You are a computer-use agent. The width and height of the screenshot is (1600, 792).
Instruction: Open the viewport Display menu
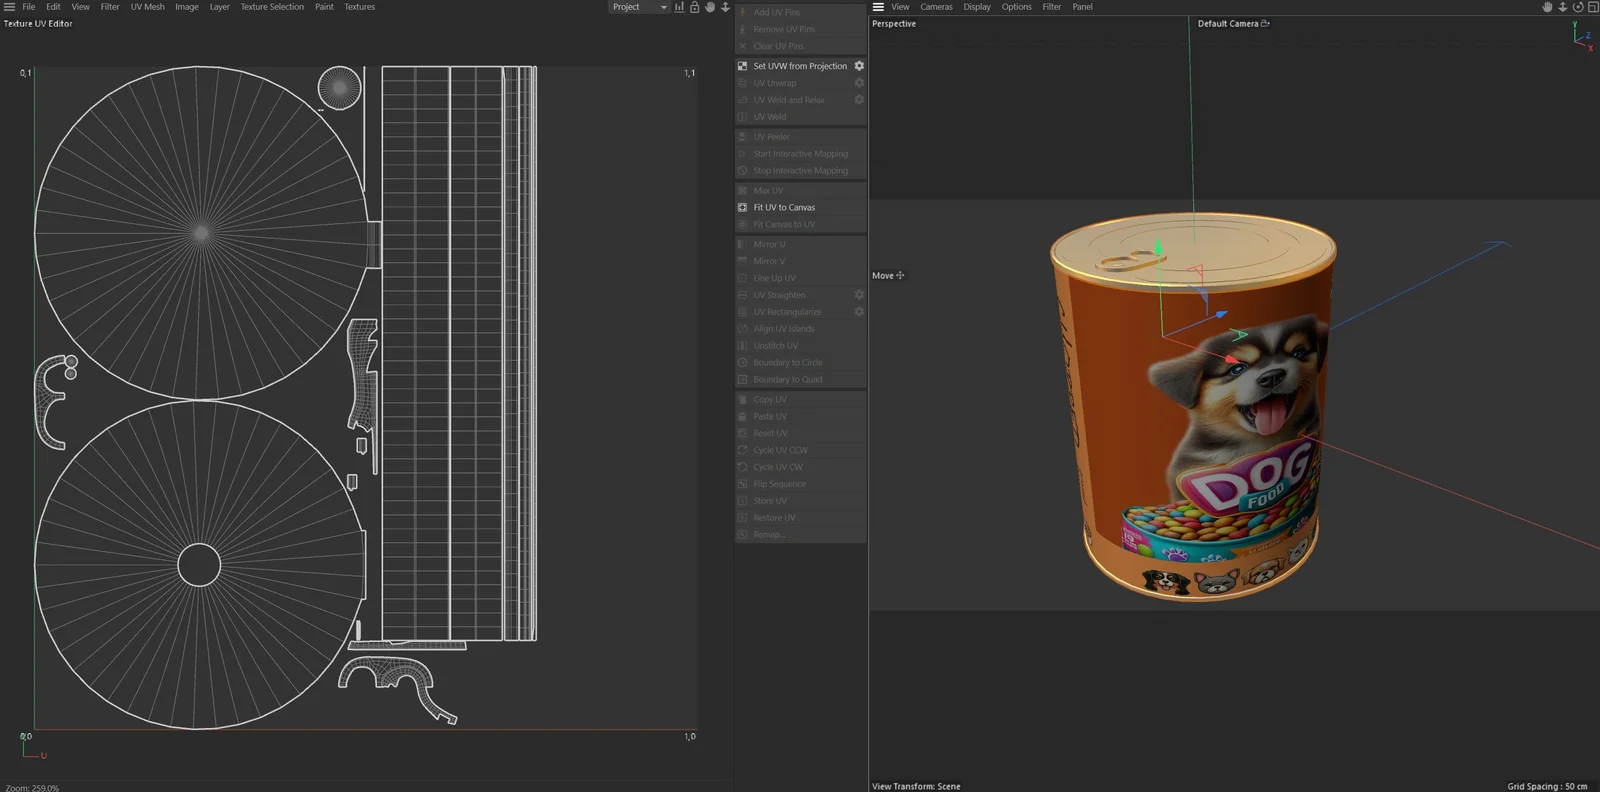tap(977, 7)
